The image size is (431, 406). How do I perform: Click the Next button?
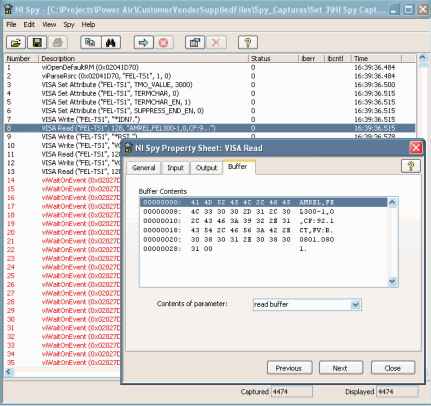(341, 368)
